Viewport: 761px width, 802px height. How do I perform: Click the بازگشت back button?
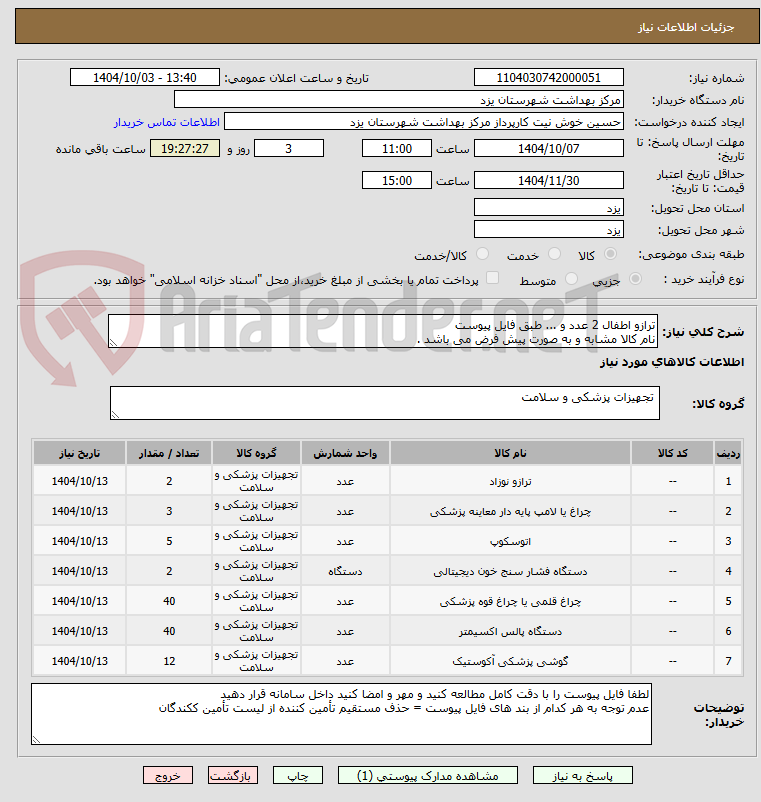pyautogui.click(x=233, y=775)
